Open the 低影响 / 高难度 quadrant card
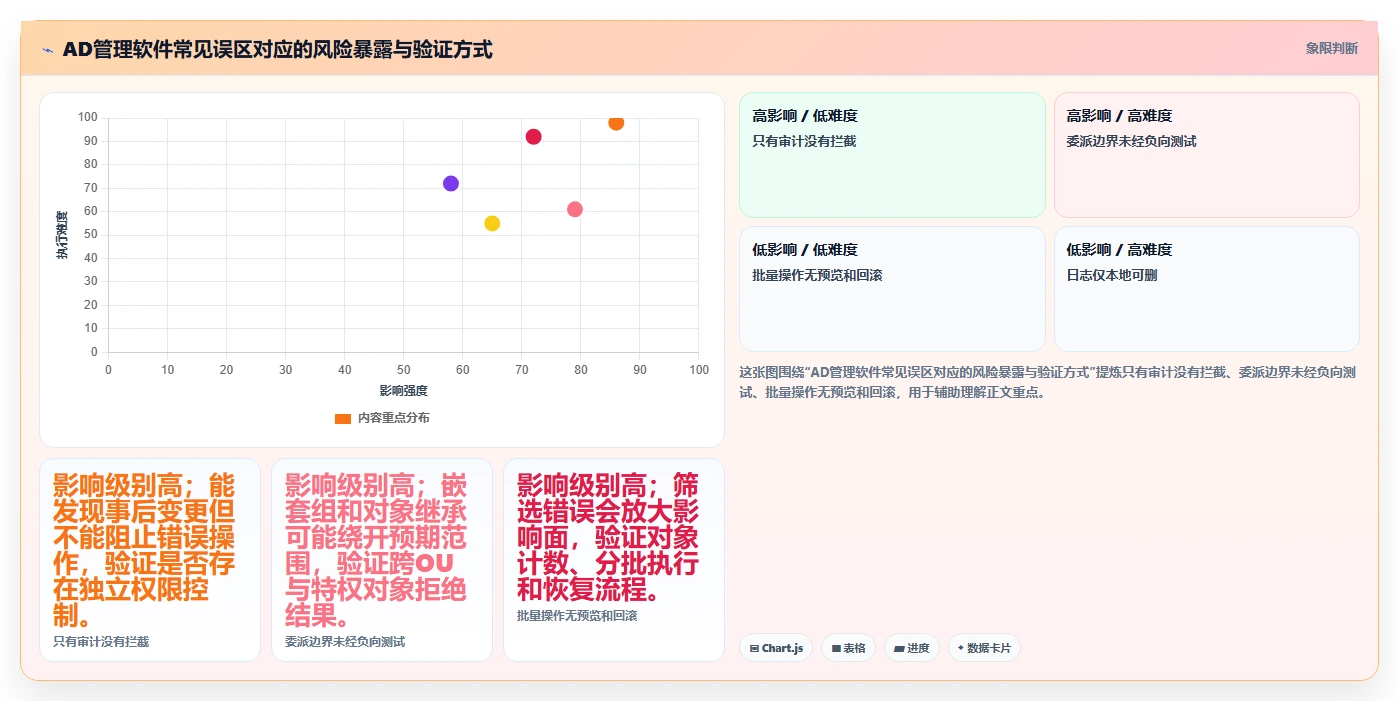Image resolution: width=1399 pixels, height=701 pixels. click(1206, 289)
